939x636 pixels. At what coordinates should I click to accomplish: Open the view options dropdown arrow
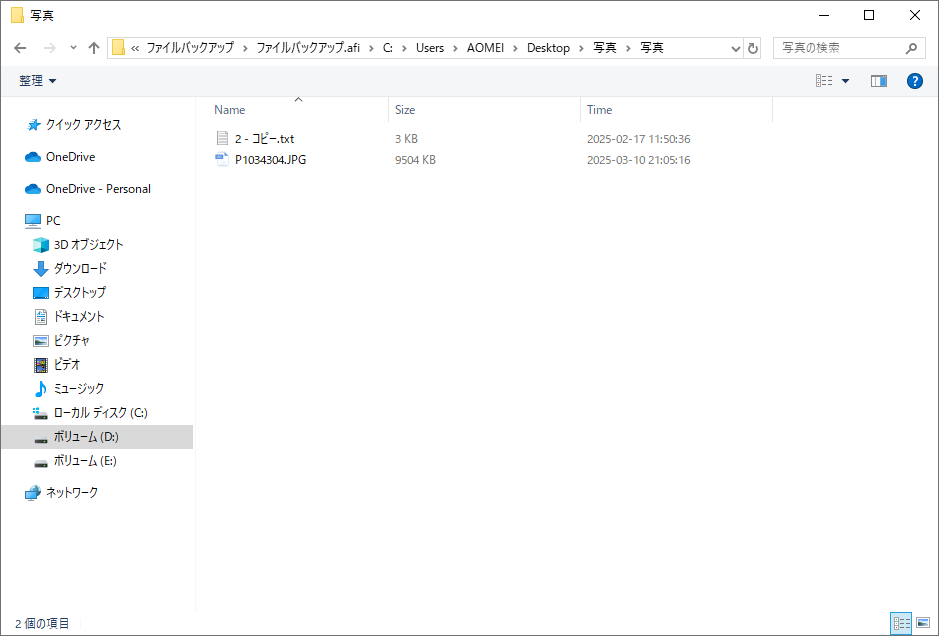[846, 81]
